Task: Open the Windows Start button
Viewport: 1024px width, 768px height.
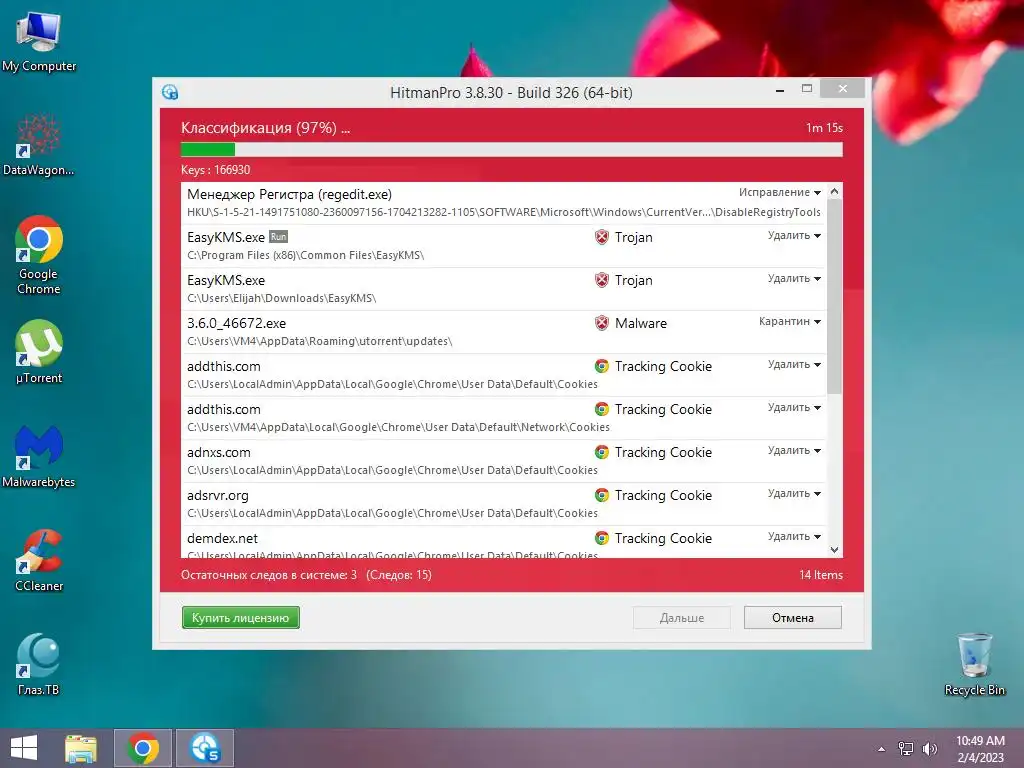Action: [x=24, y=748]
